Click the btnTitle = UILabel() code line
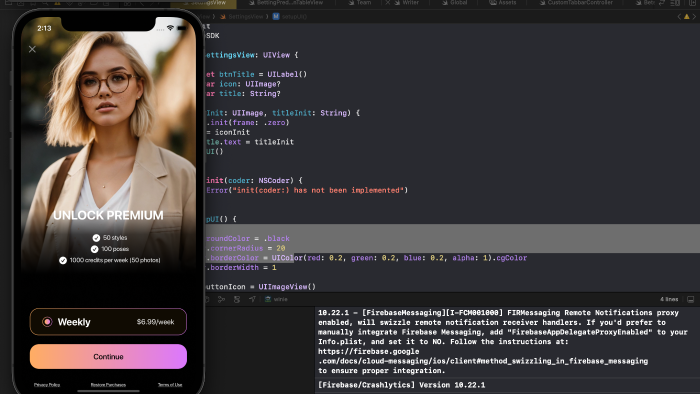Viewport: 700px width, 394px height. pos(257,75)
